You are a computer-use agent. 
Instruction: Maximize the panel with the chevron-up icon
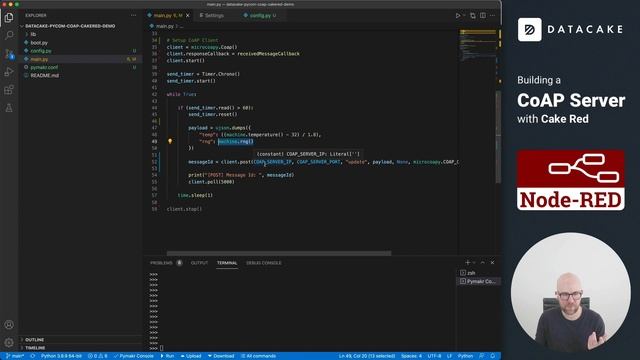click(x=483, y=262)
